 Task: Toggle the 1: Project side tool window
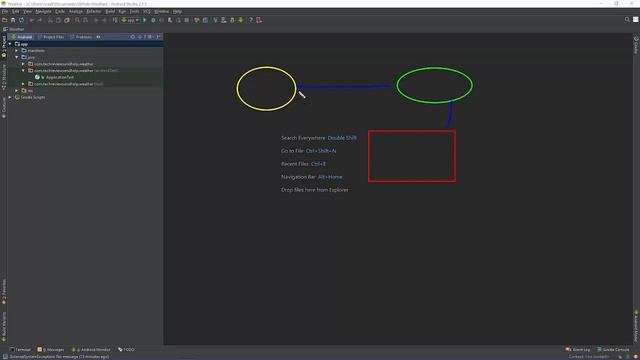click(4, 47)
